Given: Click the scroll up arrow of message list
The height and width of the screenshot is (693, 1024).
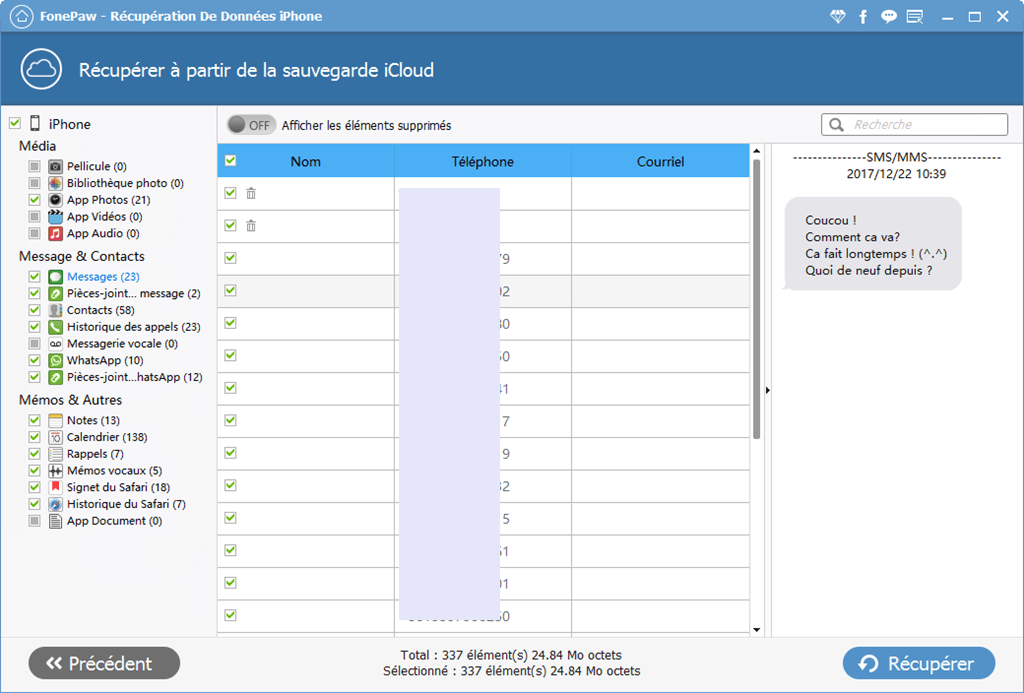Looking at the screenshot, I should point(756,151).
